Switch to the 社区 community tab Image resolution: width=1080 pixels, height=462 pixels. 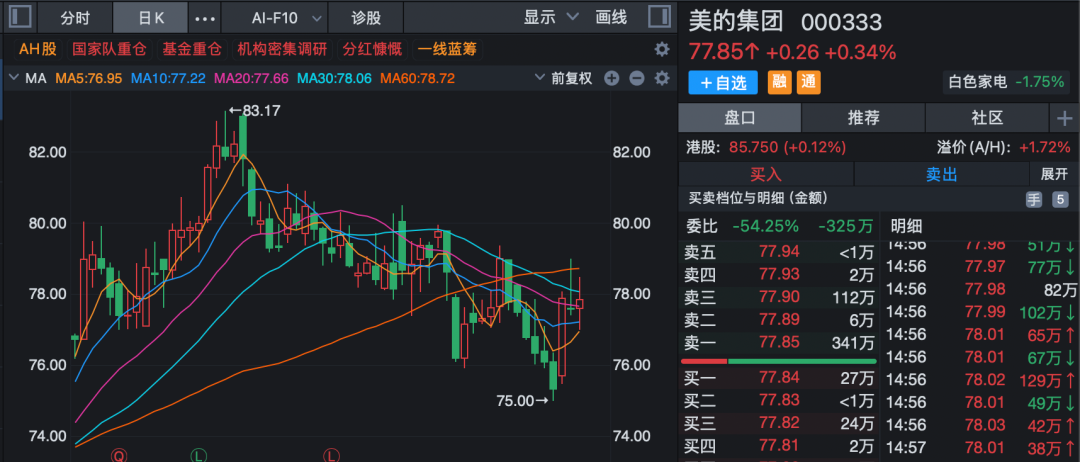tap(987, 118)
